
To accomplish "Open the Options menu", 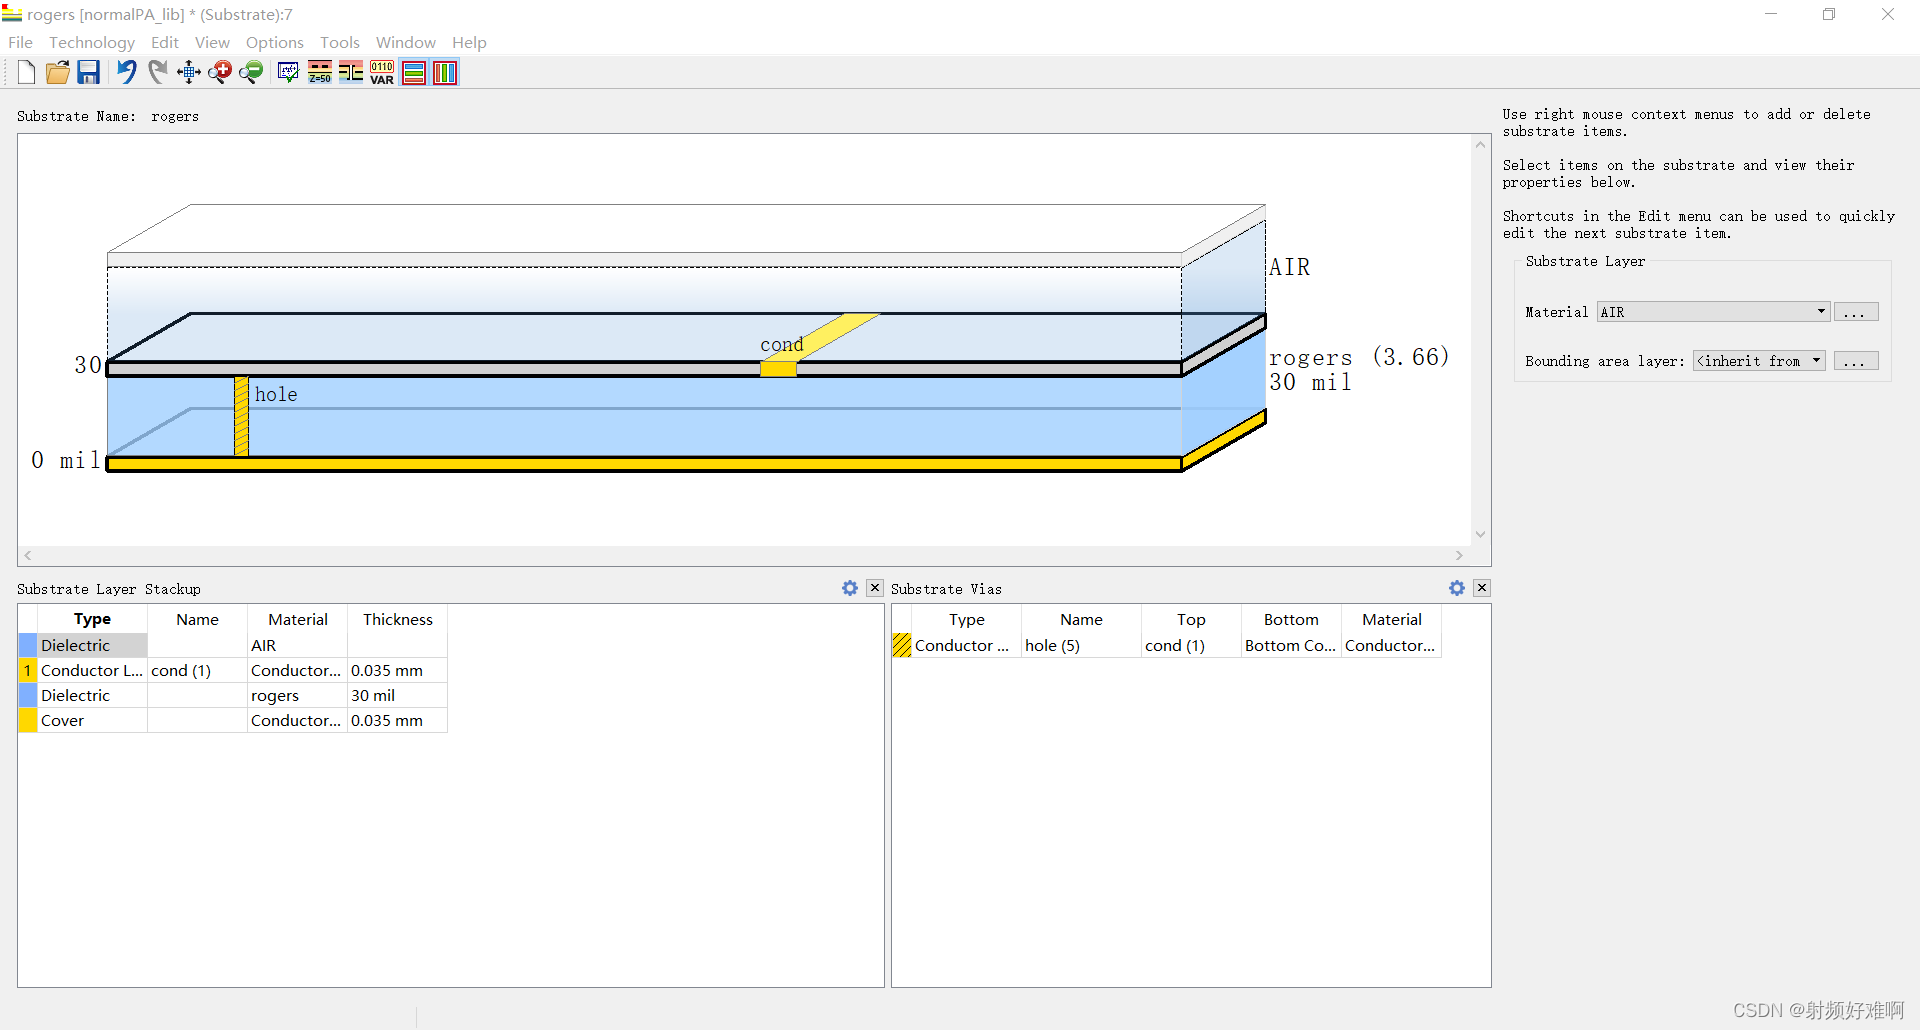I will click(275, 42).
